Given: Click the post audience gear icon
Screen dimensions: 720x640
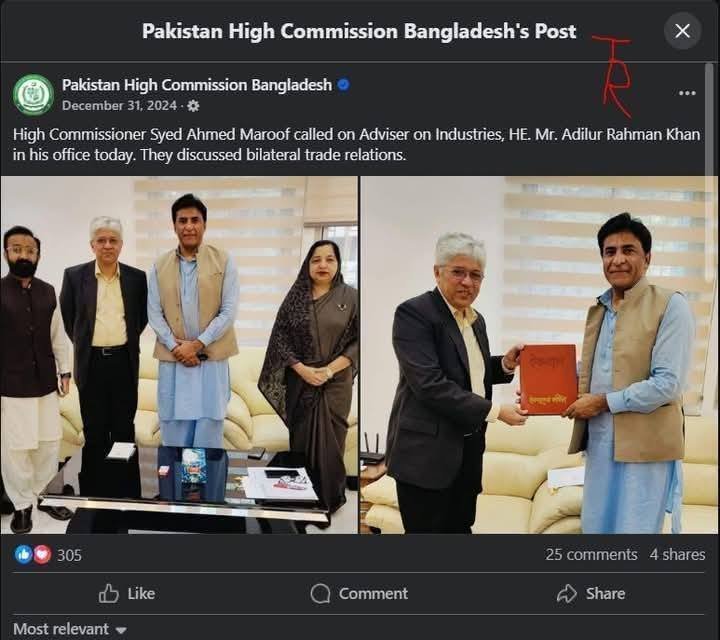Looking at the screenshot, I should click(x=193, y=106).
